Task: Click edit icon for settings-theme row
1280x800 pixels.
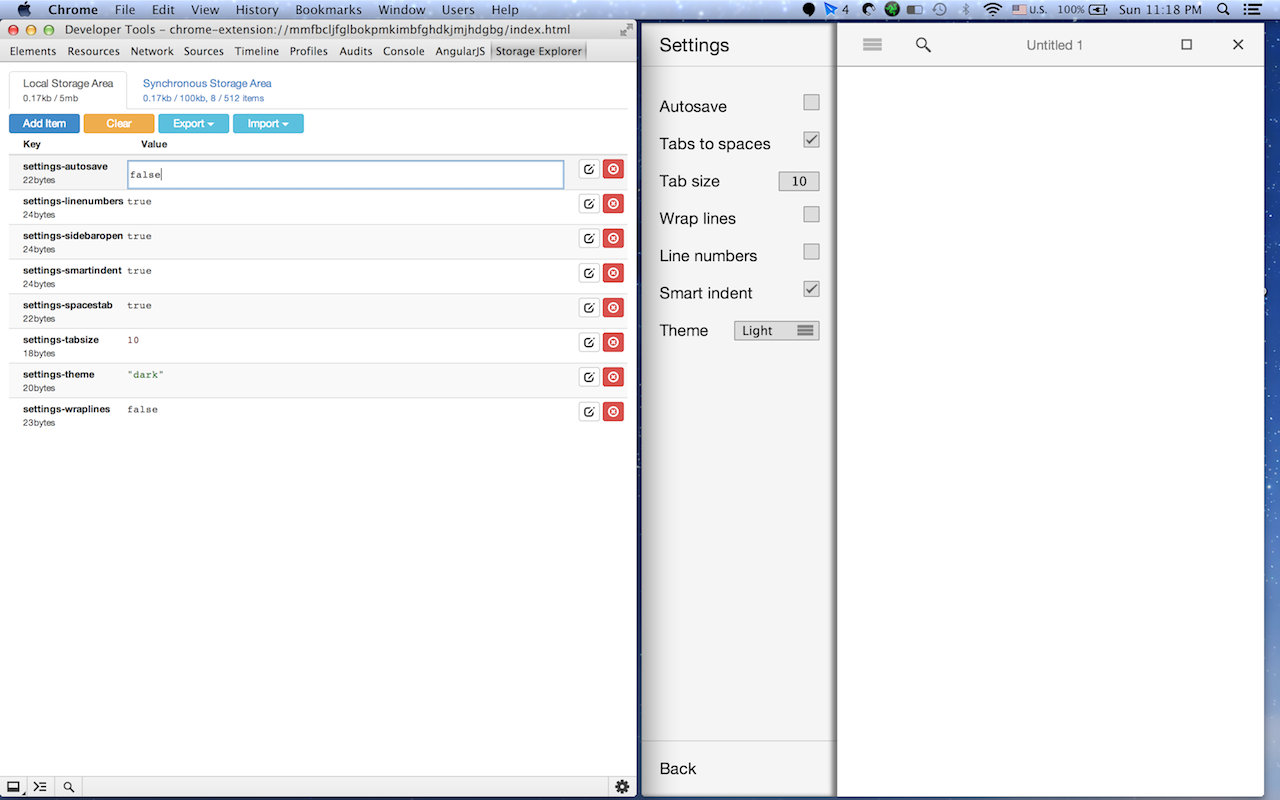Action: point(589,377)
